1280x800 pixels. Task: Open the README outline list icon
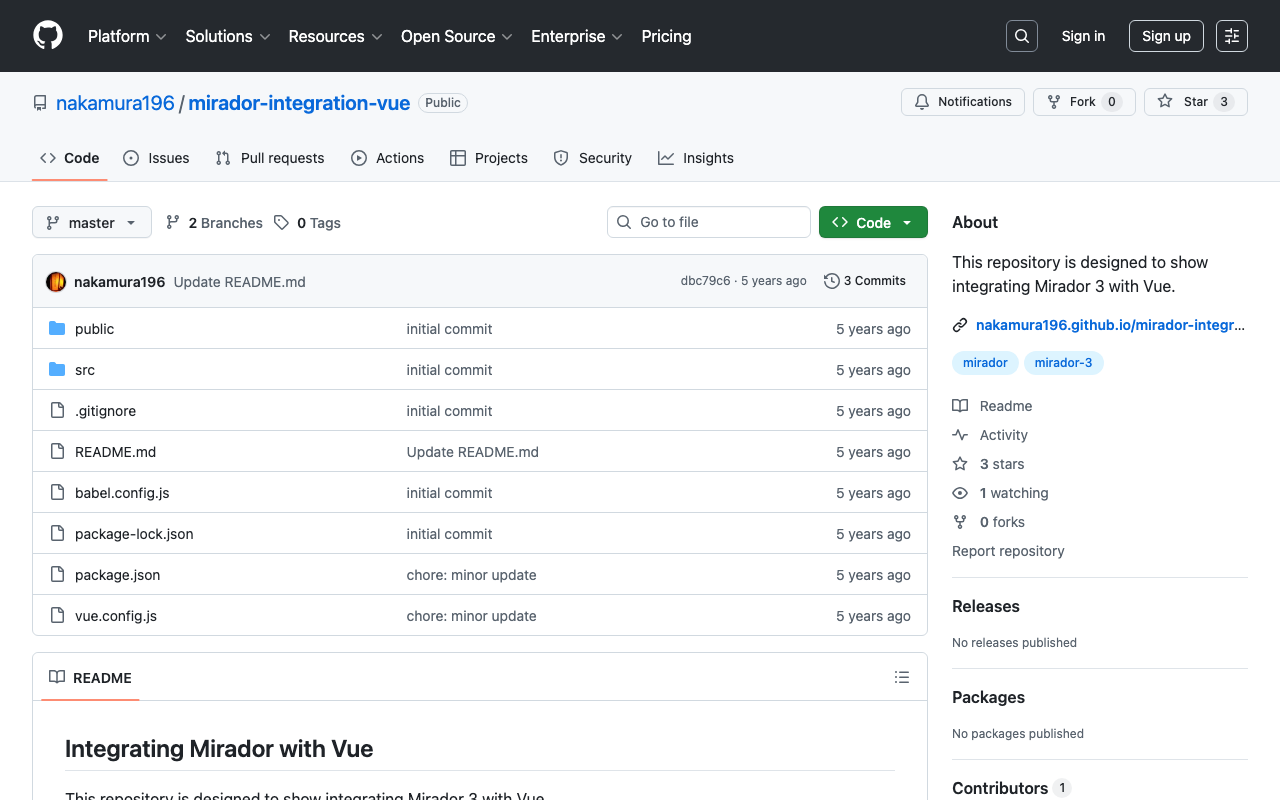coord(901,677)
